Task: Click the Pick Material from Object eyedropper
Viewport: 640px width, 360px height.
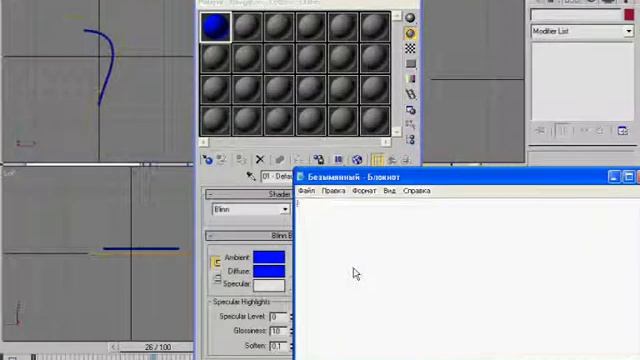Action: pyautogui.click(x=251, y=176)
